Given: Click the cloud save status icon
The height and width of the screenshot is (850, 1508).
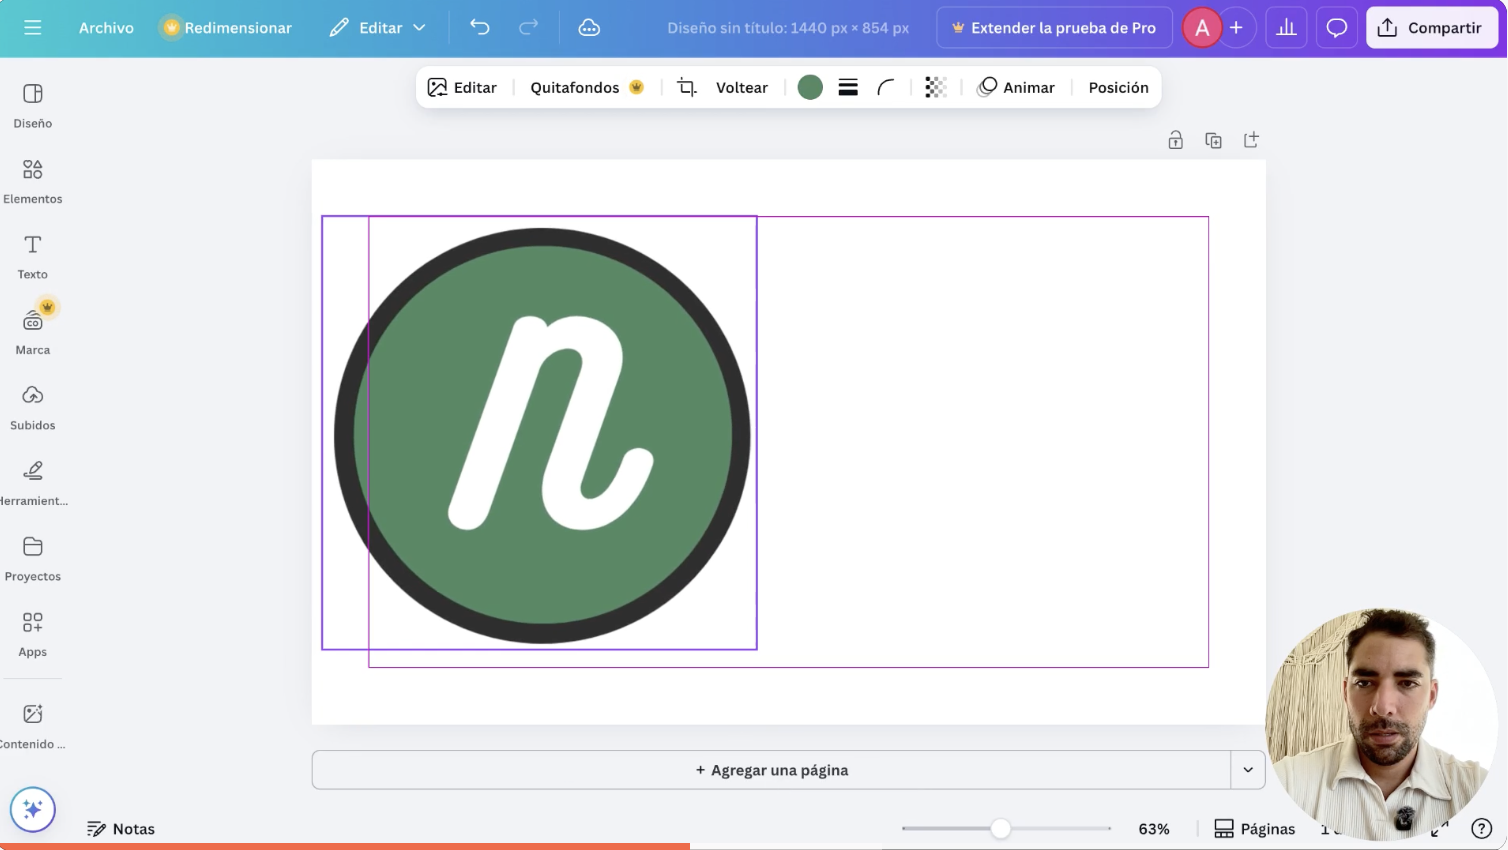Looking at the screenshot, I should coord(589,28).
